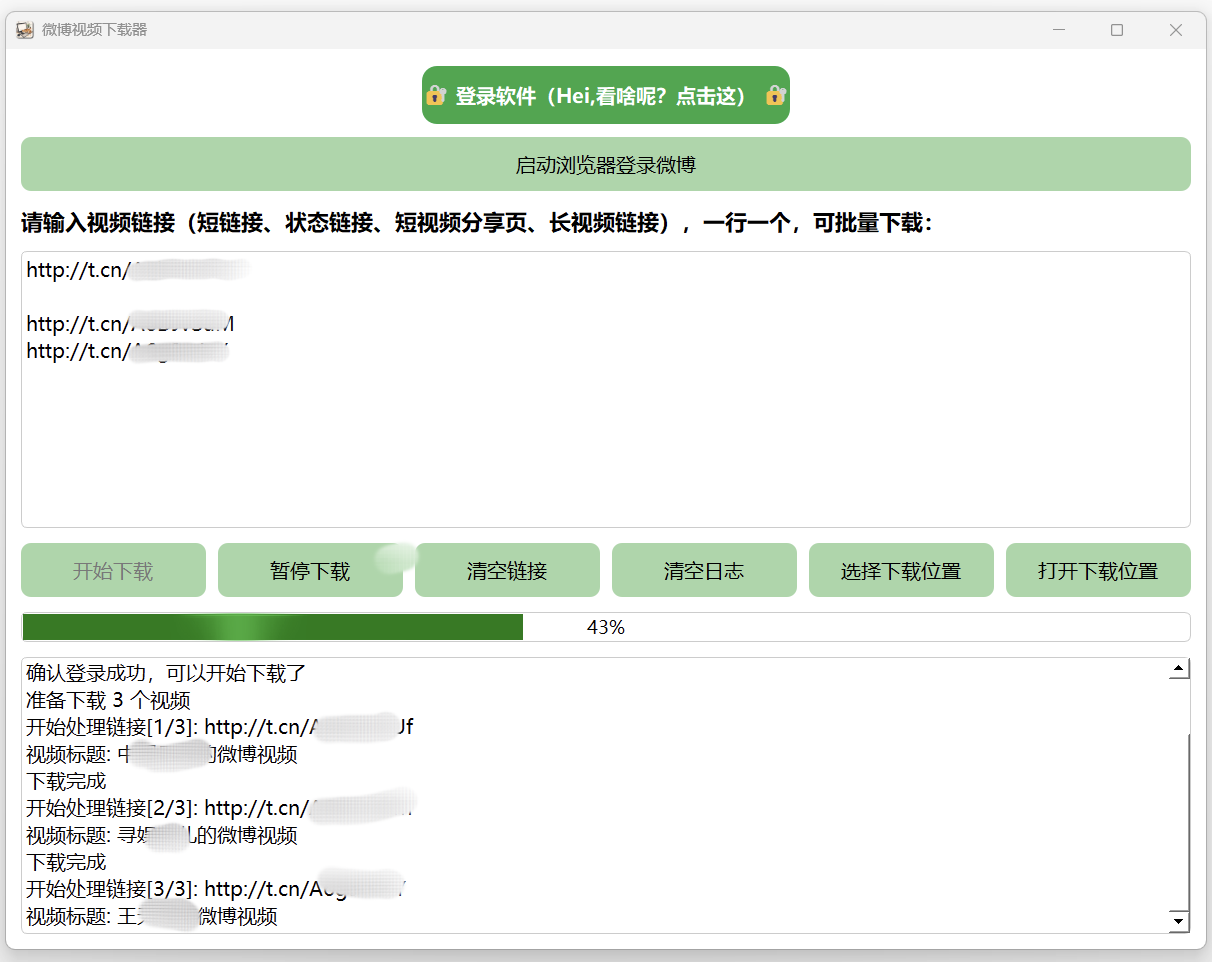
Task: Maximize the downloader window
Action: [x=1117, y=30]
